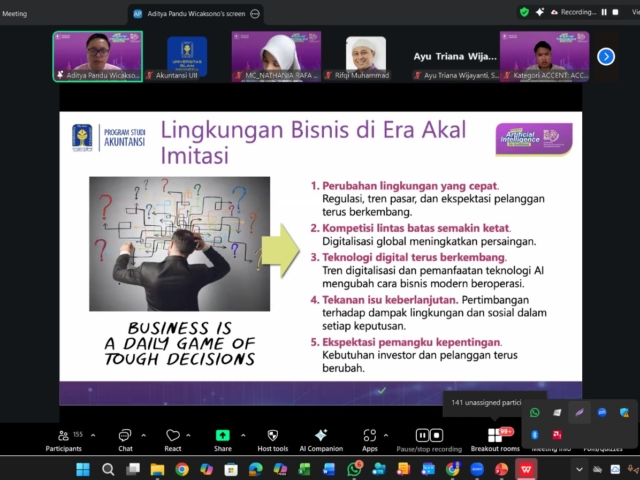The width and height of the screenshot is (640, 480).
Task: Click the green Share screen button
Action: pyautogui.click(x=222, y=436)
